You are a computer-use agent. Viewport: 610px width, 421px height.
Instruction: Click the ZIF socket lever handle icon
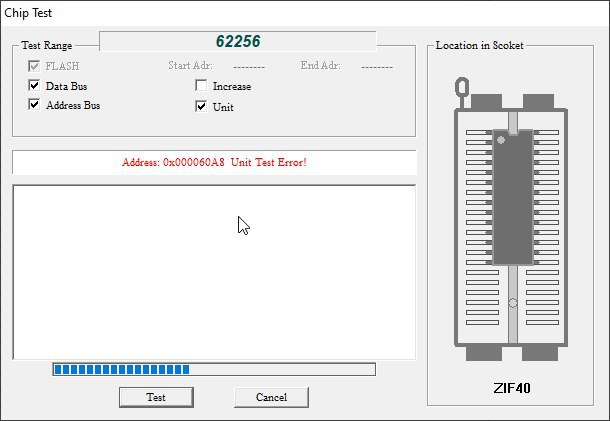coord(462,93)
